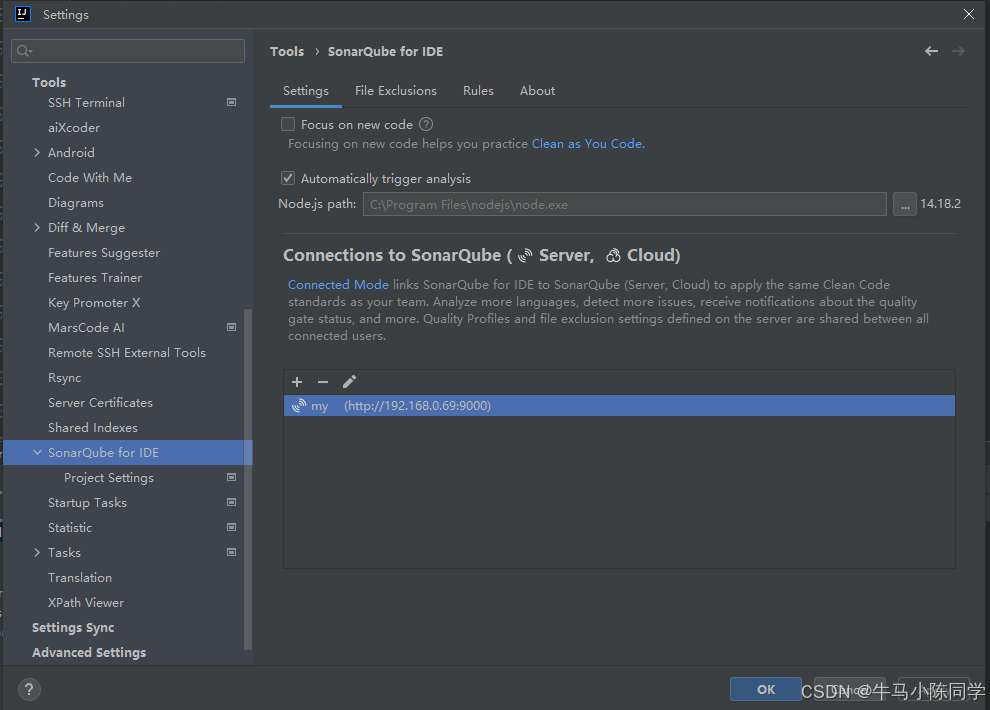Select Diagrams in the tree
Screen dimensions: 990x710
pos(76,203)
